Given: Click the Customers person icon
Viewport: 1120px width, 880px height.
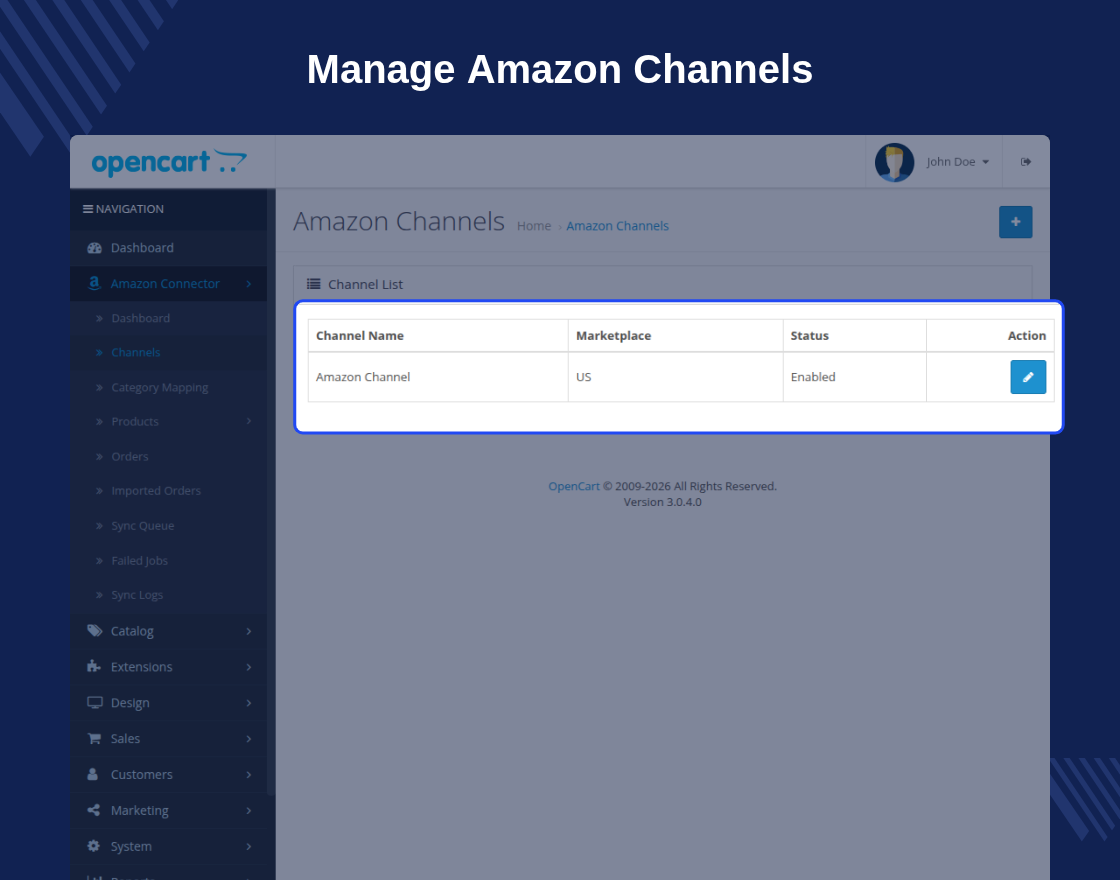Looking at the screenshot, I should click(x=93, y=774).
